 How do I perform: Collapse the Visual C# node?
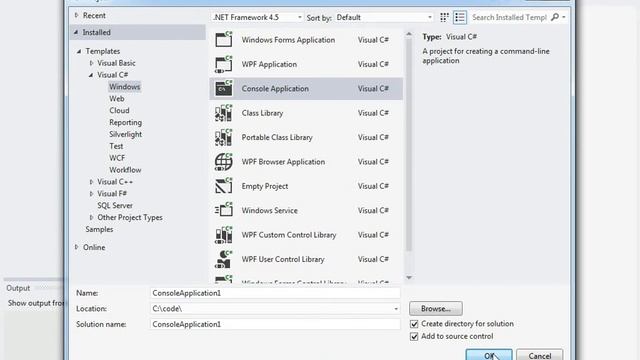[91, 75]
